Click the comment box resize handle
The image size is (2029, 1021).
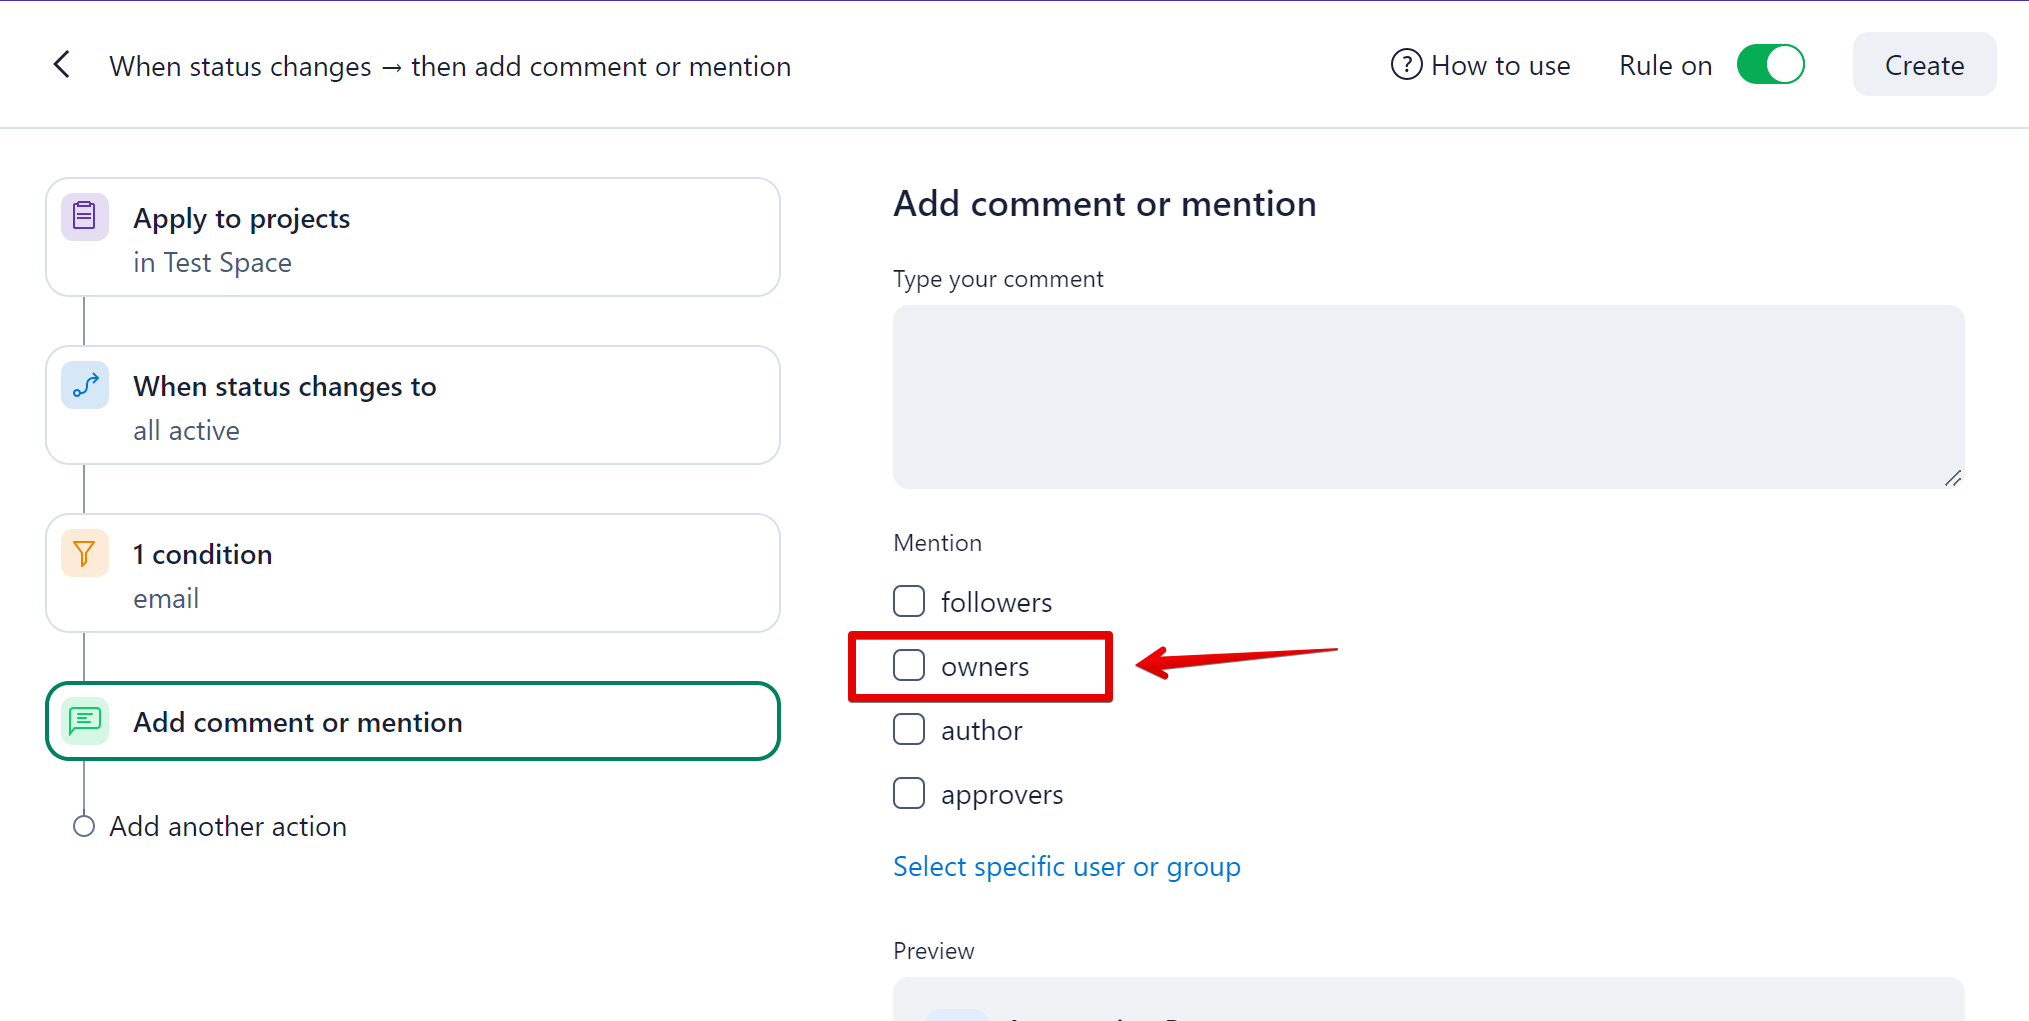click(x=1953, y=478)
